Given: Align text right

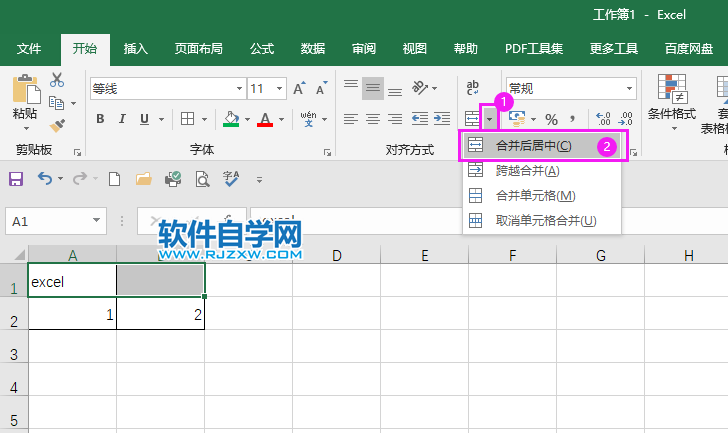Looking at the screenshot, I should pos(395,119).
